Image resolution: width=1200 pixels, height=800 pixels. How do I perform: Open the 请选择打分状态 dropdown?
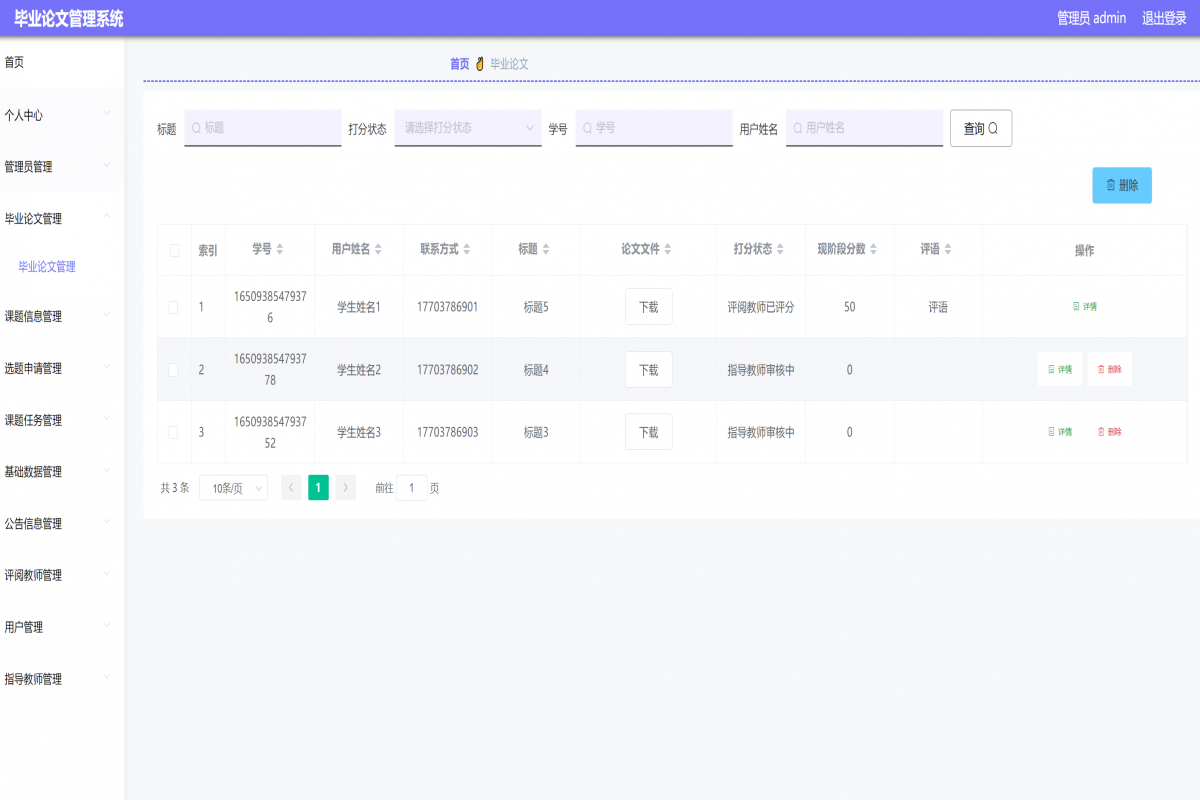pos(468,128)
